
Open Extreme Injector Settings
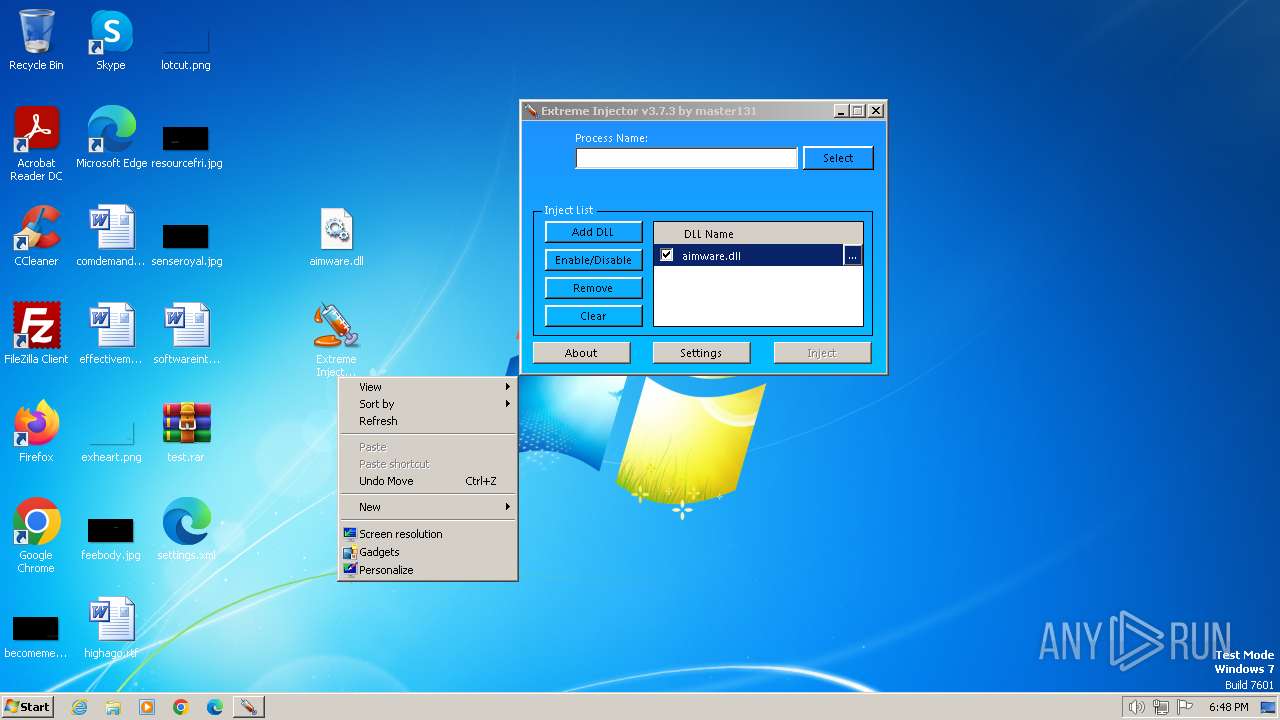(x=701, y=353)
